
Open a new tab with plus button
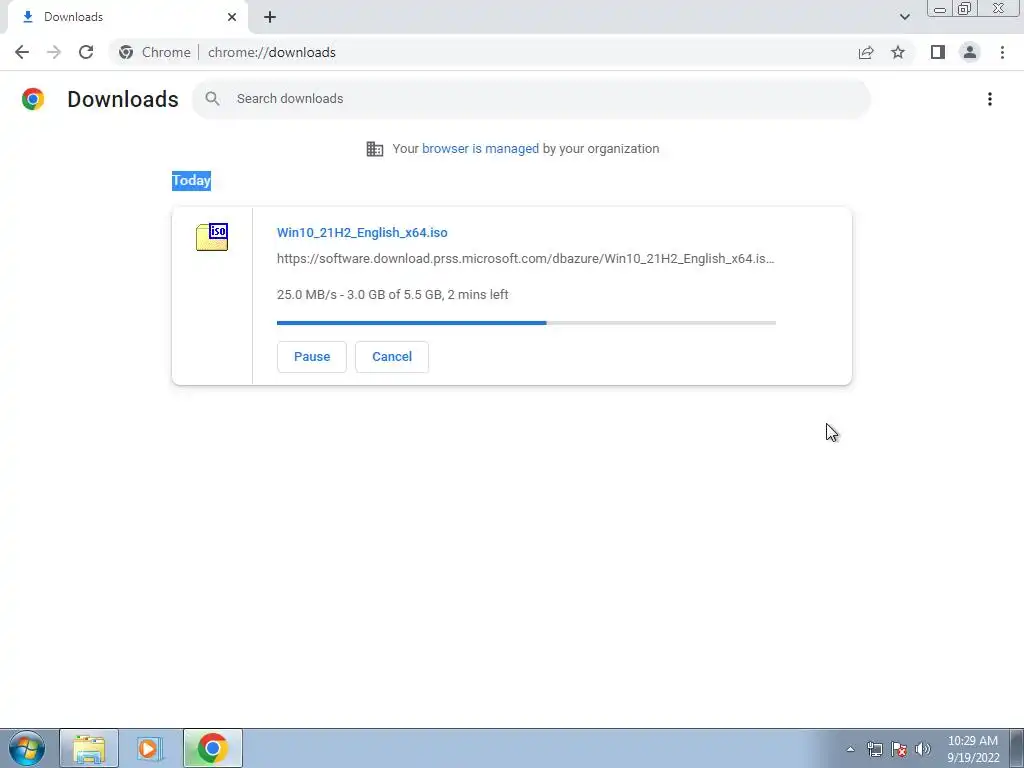point(270,17)
